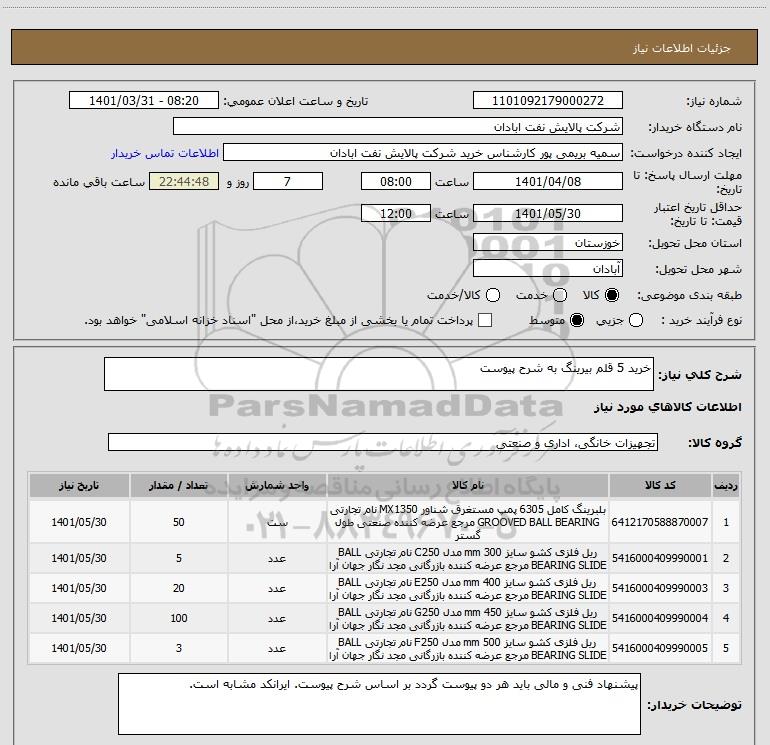This screenshot has width=770, height=745.
Task: Click the نام کالا column header
Action: tap(468, 486)
